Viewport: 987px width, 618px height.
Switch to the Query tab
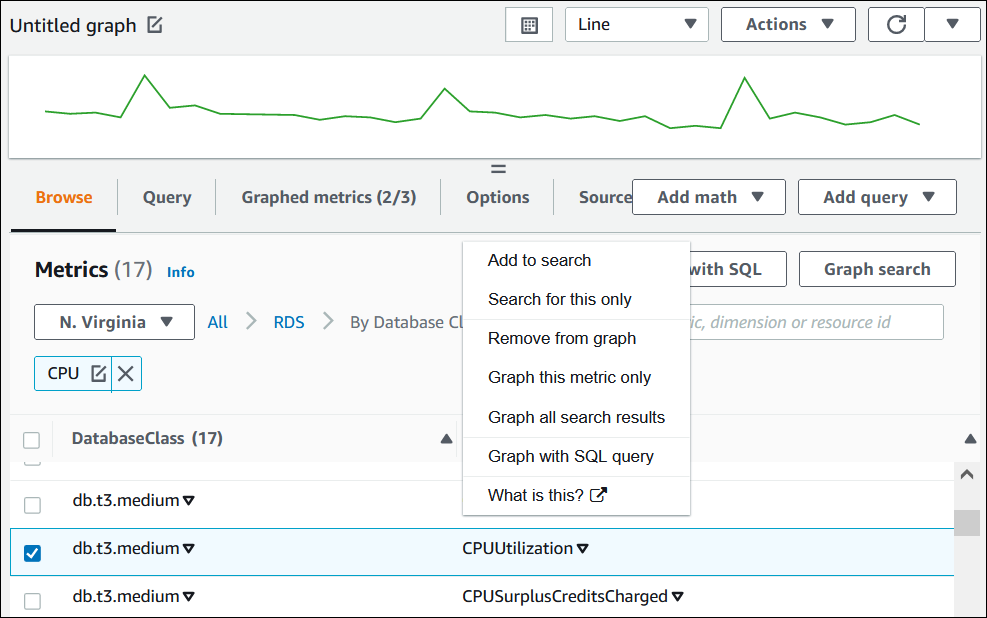click(166, 197)
